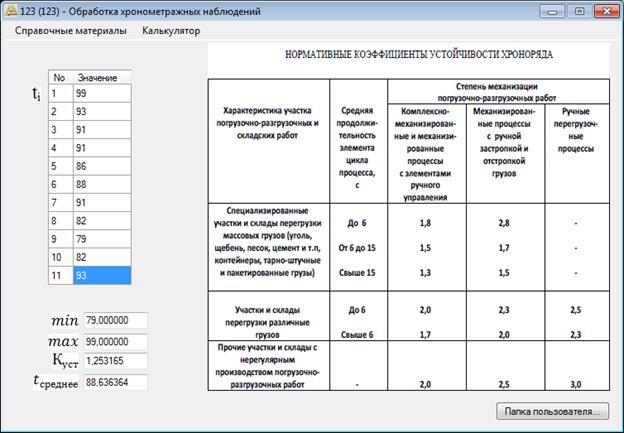Click the min field showing 79,000000
This screenshot has width=624, height=433.
(x=115, y=320)
